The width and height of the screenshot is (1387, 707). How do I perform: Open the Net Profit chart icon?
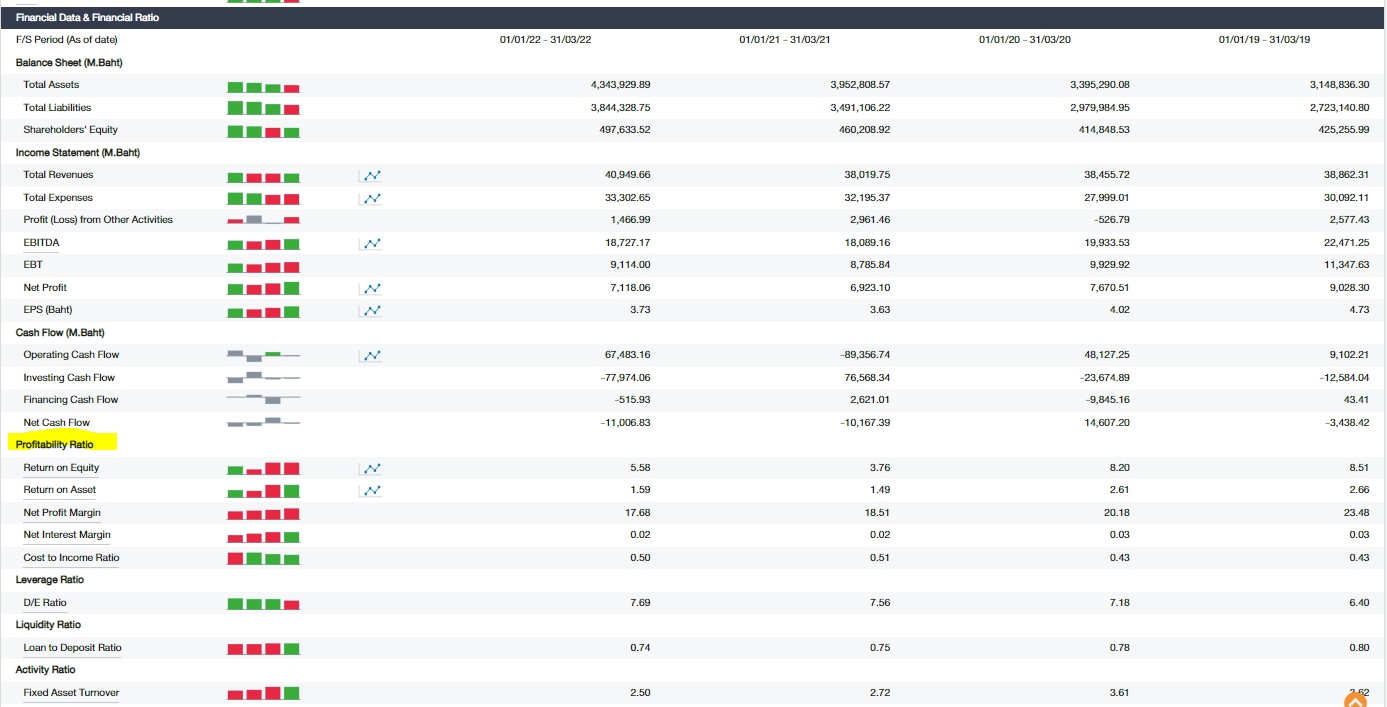tap(370, 288)
